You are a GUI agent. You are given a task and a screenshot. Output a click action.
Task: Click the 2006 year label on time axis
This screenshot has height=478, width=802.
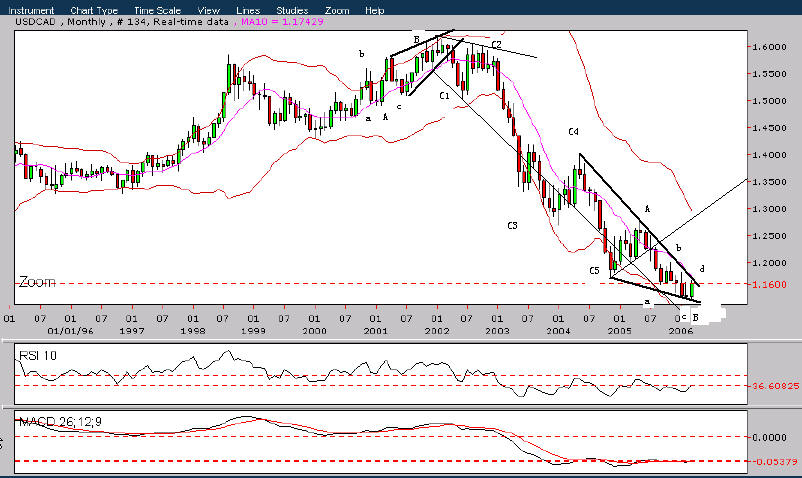[x=681, y=331]
